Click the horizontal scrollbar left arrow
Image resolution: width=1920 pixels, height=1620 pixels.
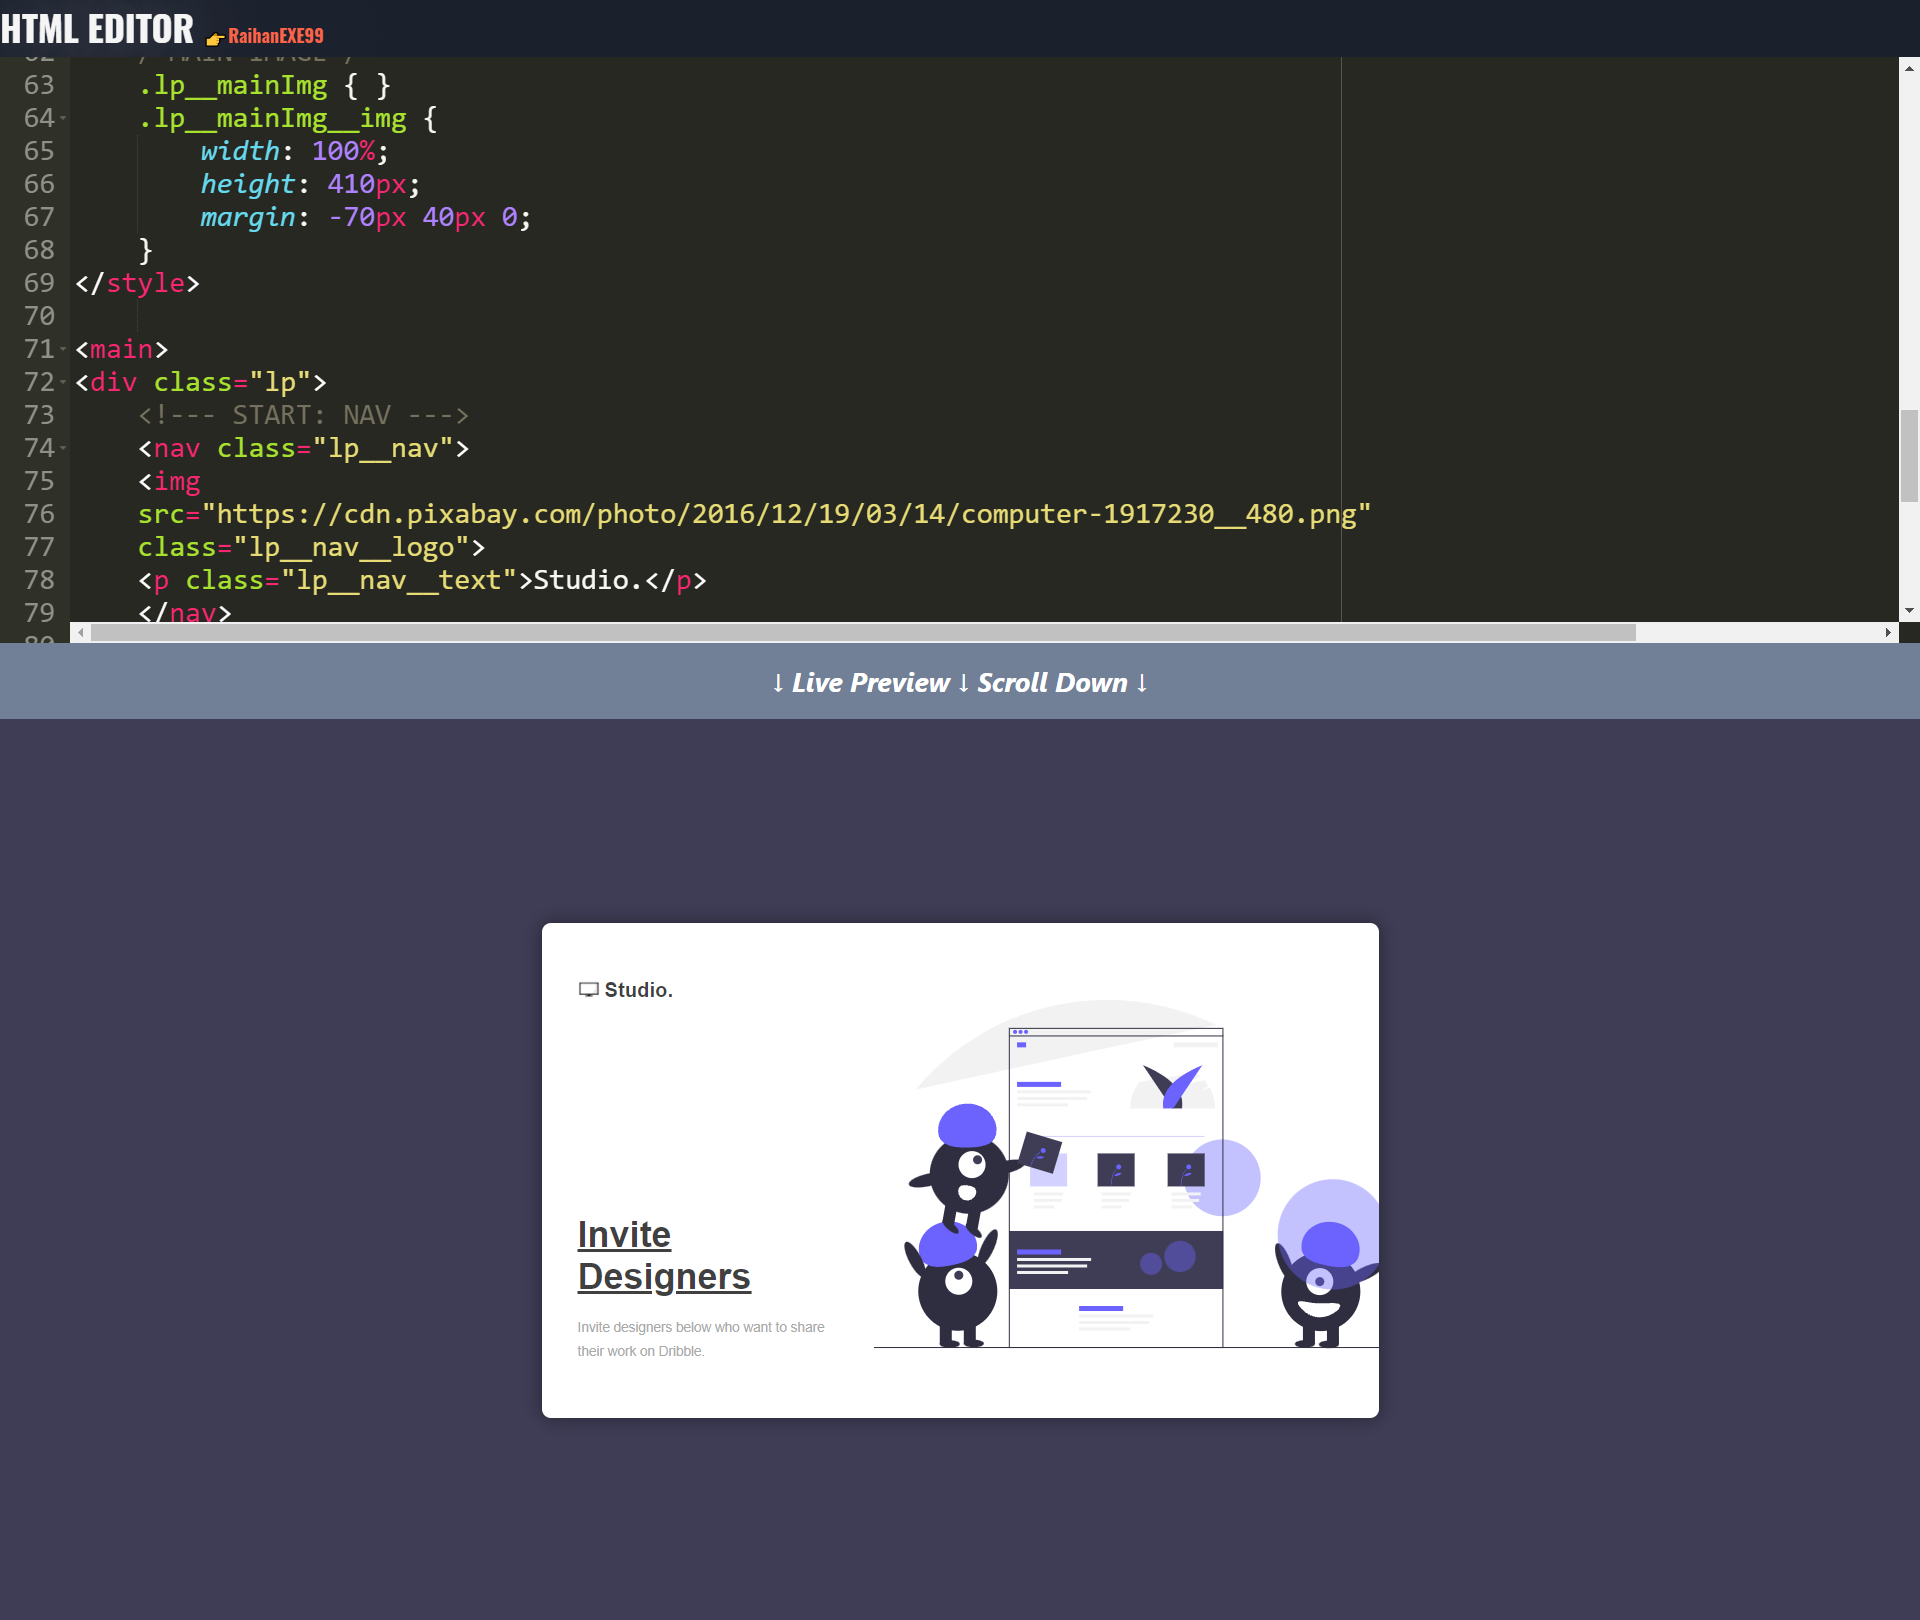pyautogui.click(x=81, y=632)
